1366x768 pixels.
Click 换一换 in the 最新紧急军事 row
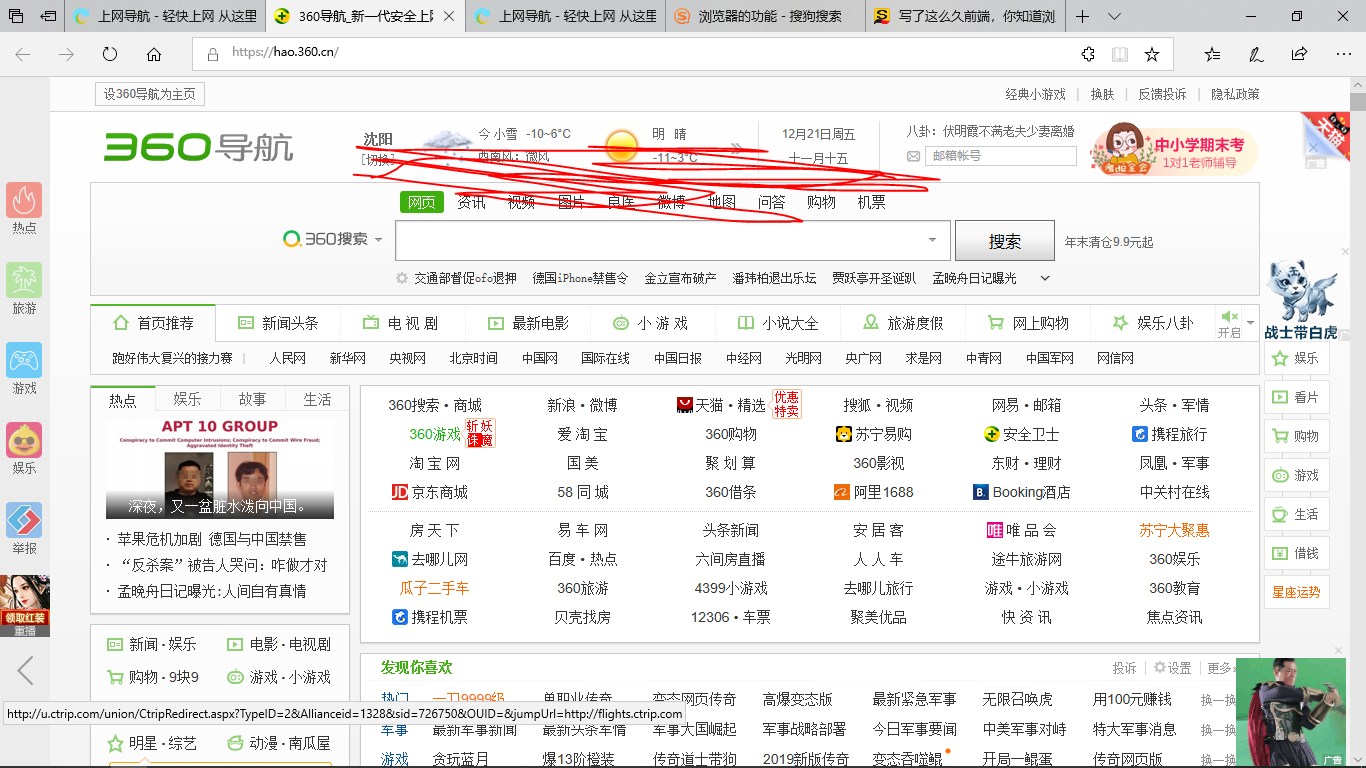1218,700
